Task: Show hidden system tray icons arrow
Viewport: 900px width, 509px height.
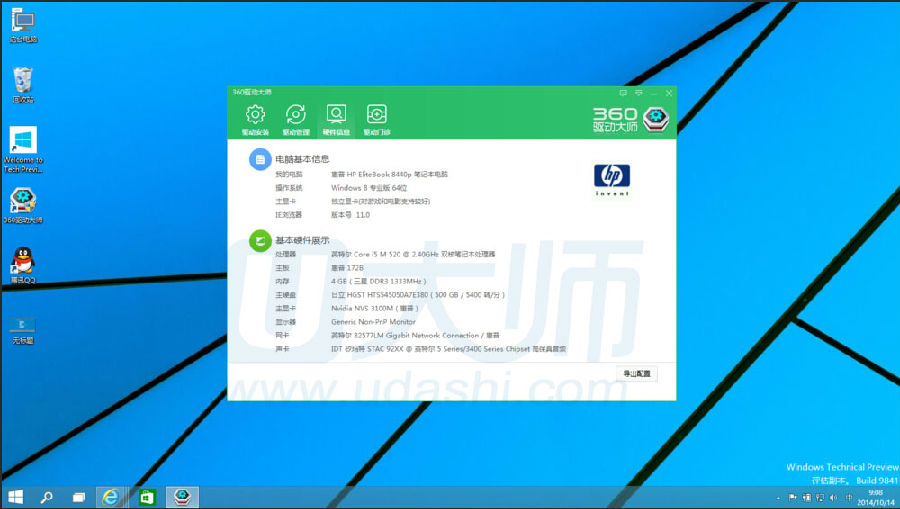Action: click(779, 497)
